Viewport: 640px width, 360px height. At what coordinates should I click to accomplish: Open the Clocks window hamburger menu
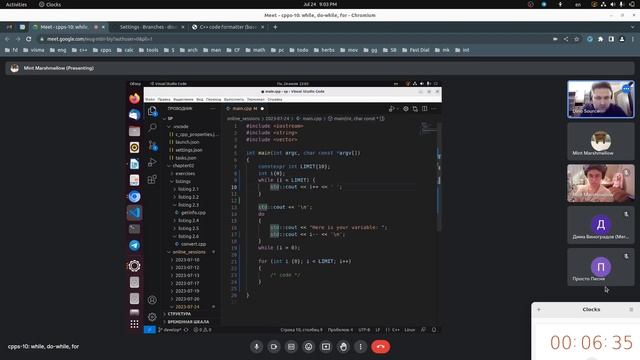[x=631, y=309]
